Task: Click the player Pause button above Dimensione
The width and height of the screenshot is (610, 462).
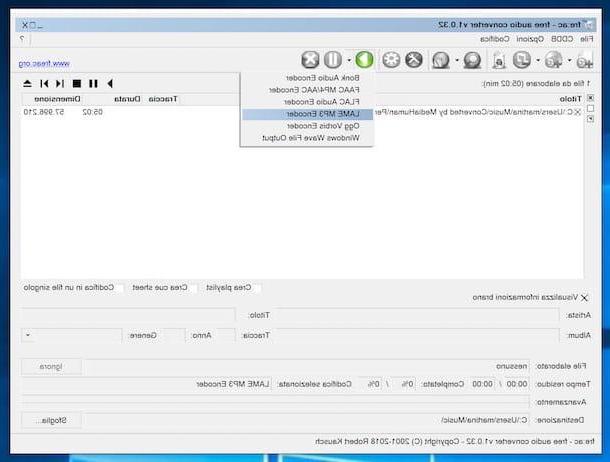Action: coord(93,83)
